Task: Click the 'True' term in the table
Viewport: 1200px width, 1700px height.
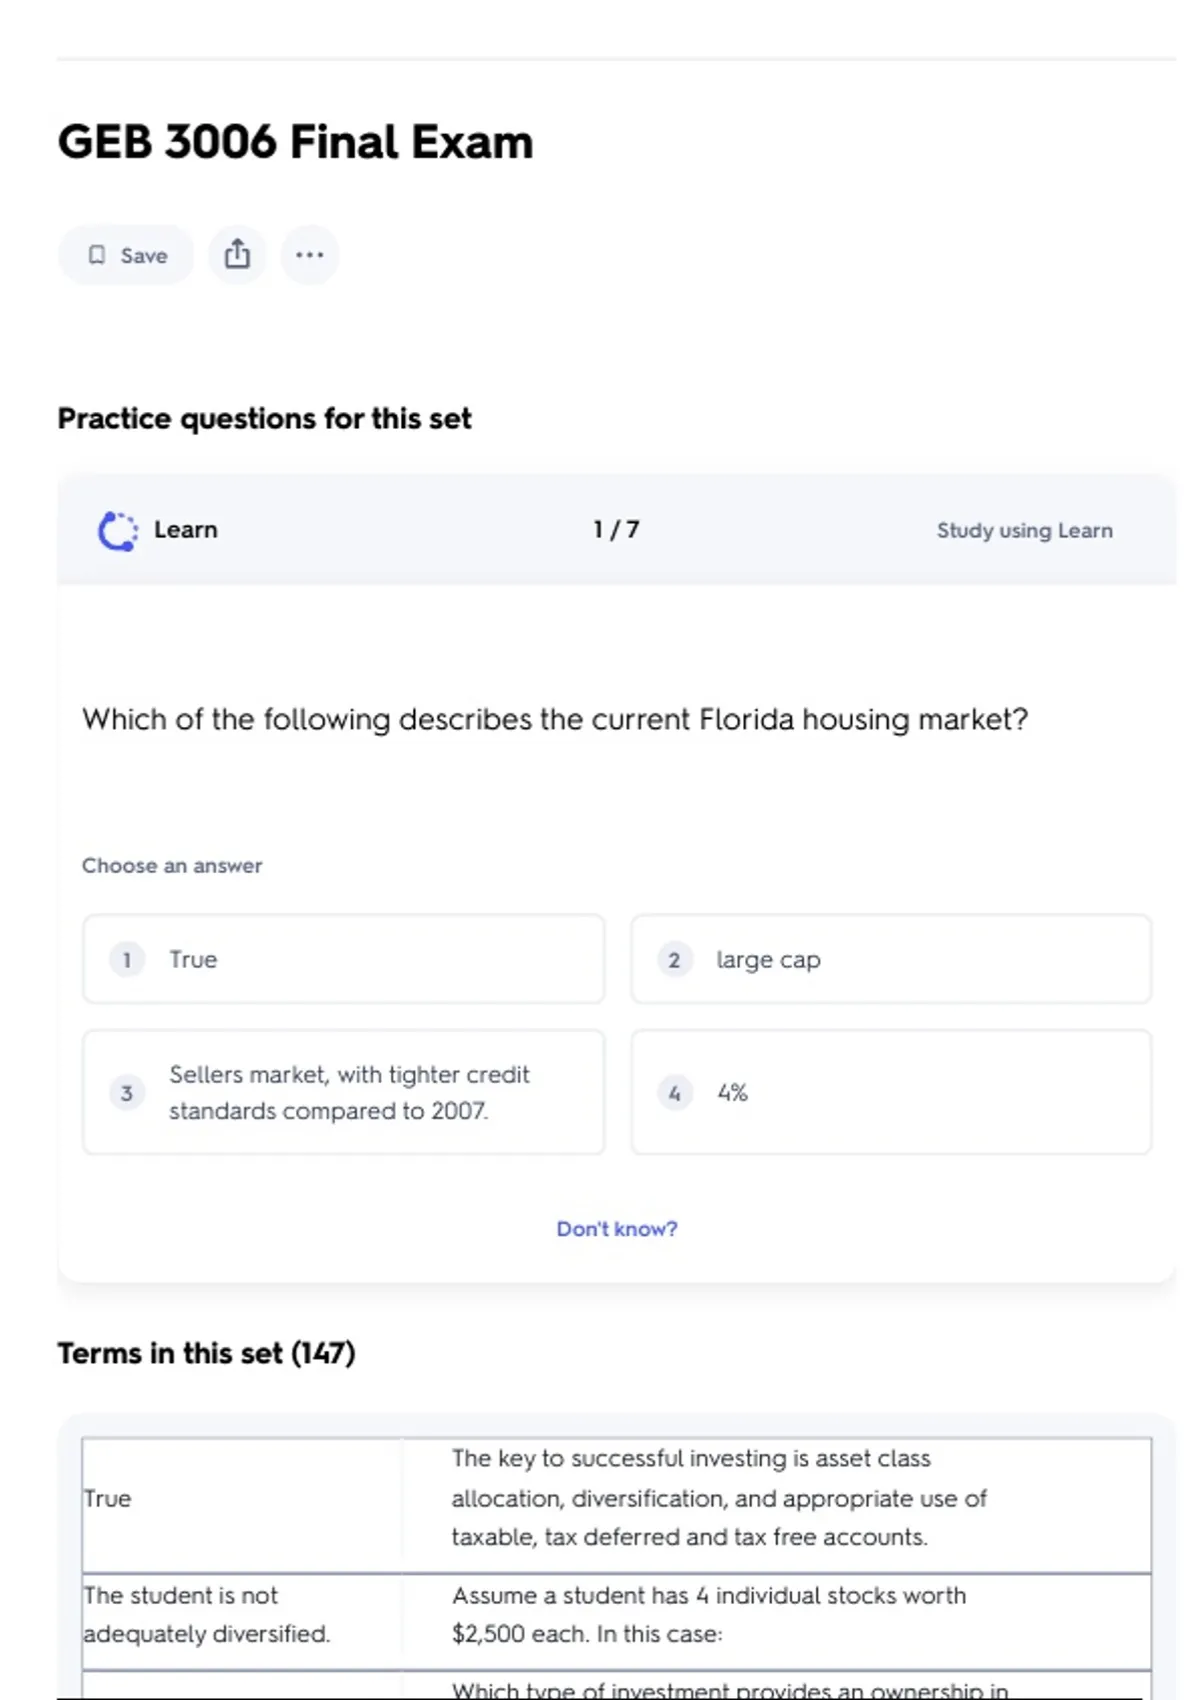Action: coord(108,1498)
